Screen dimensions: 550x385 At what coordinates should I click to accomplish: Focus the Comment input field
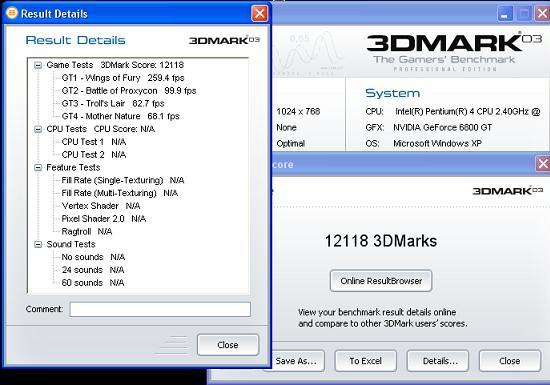160,309
